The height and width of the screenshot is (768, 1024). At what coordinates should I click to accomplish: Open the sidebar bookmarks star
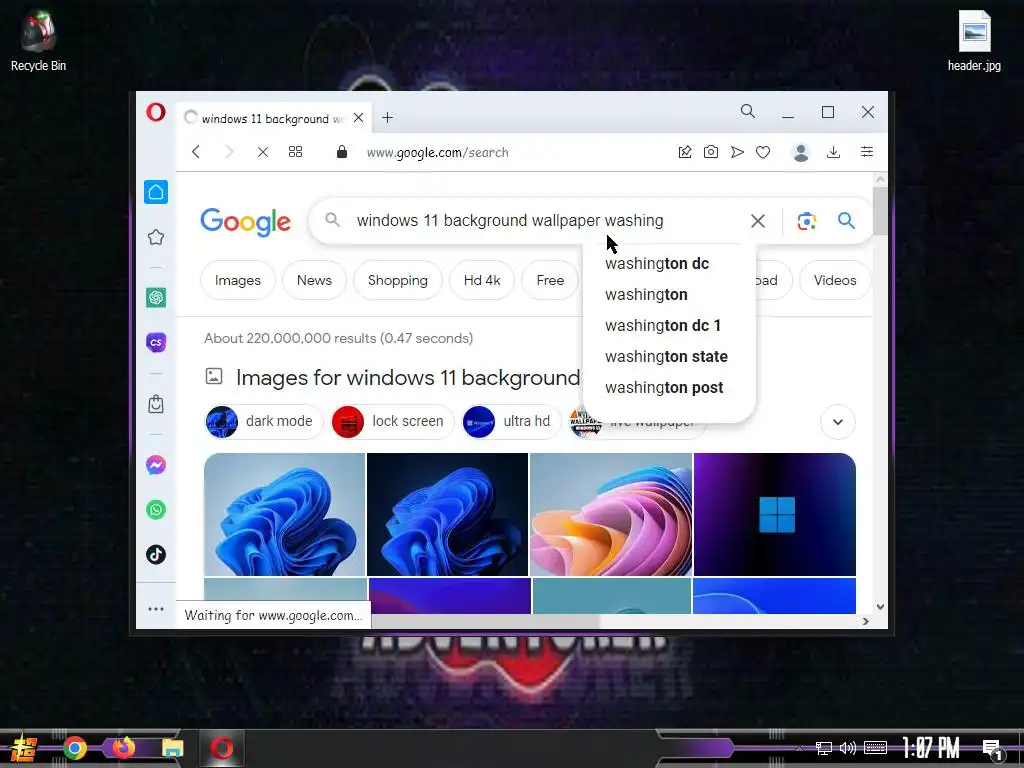(155, 237)
